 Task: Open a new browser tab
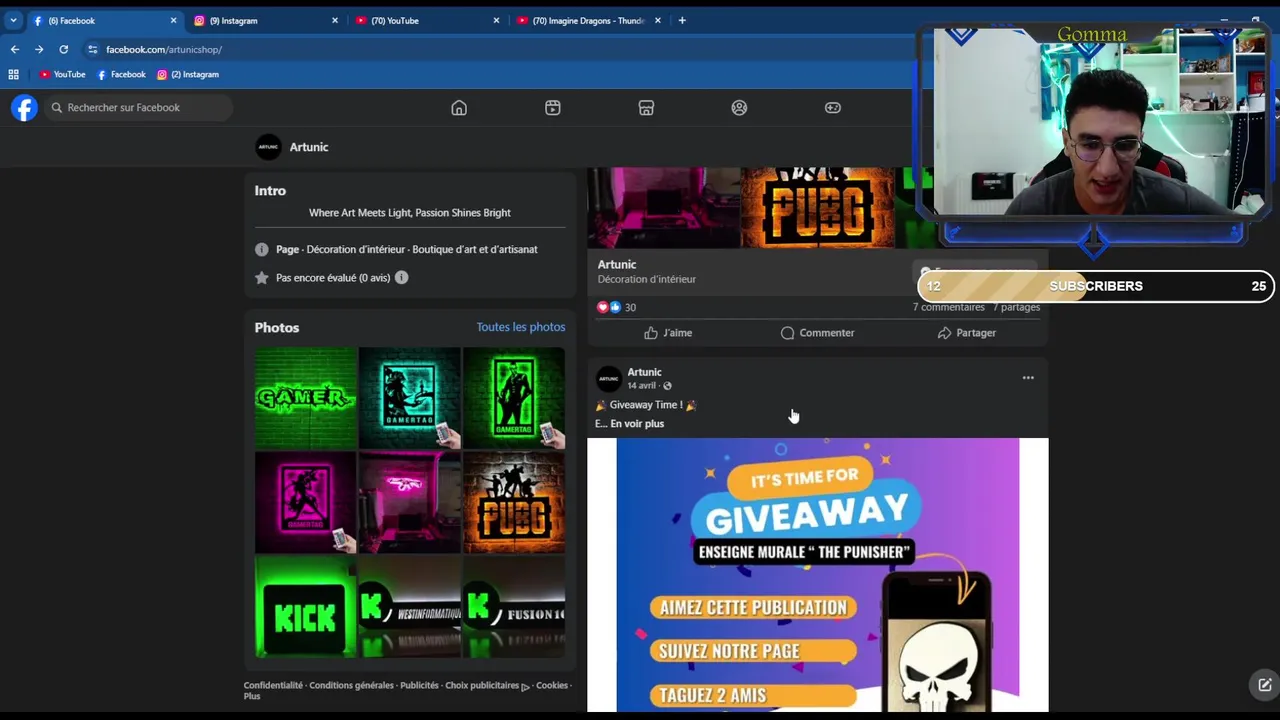coord(682,20)
